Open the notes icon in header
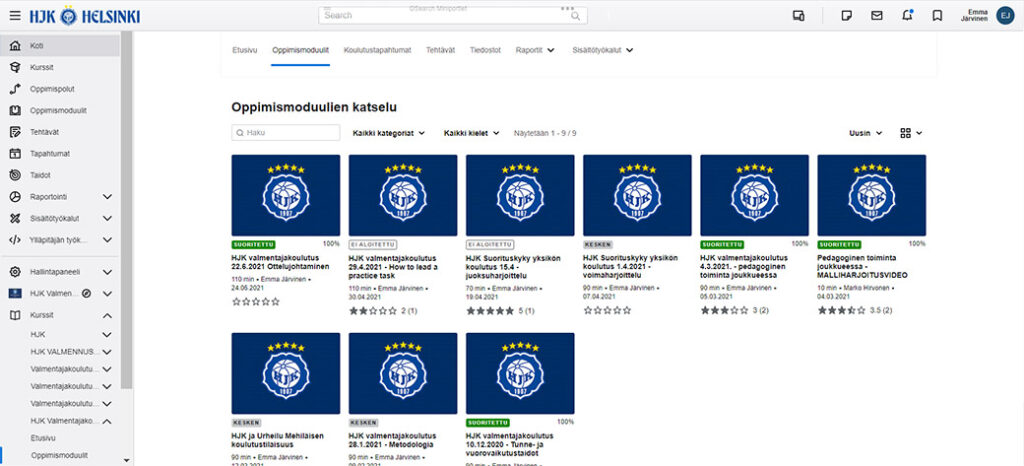The width and height of the screenshot is (1024, 466). 846,16
